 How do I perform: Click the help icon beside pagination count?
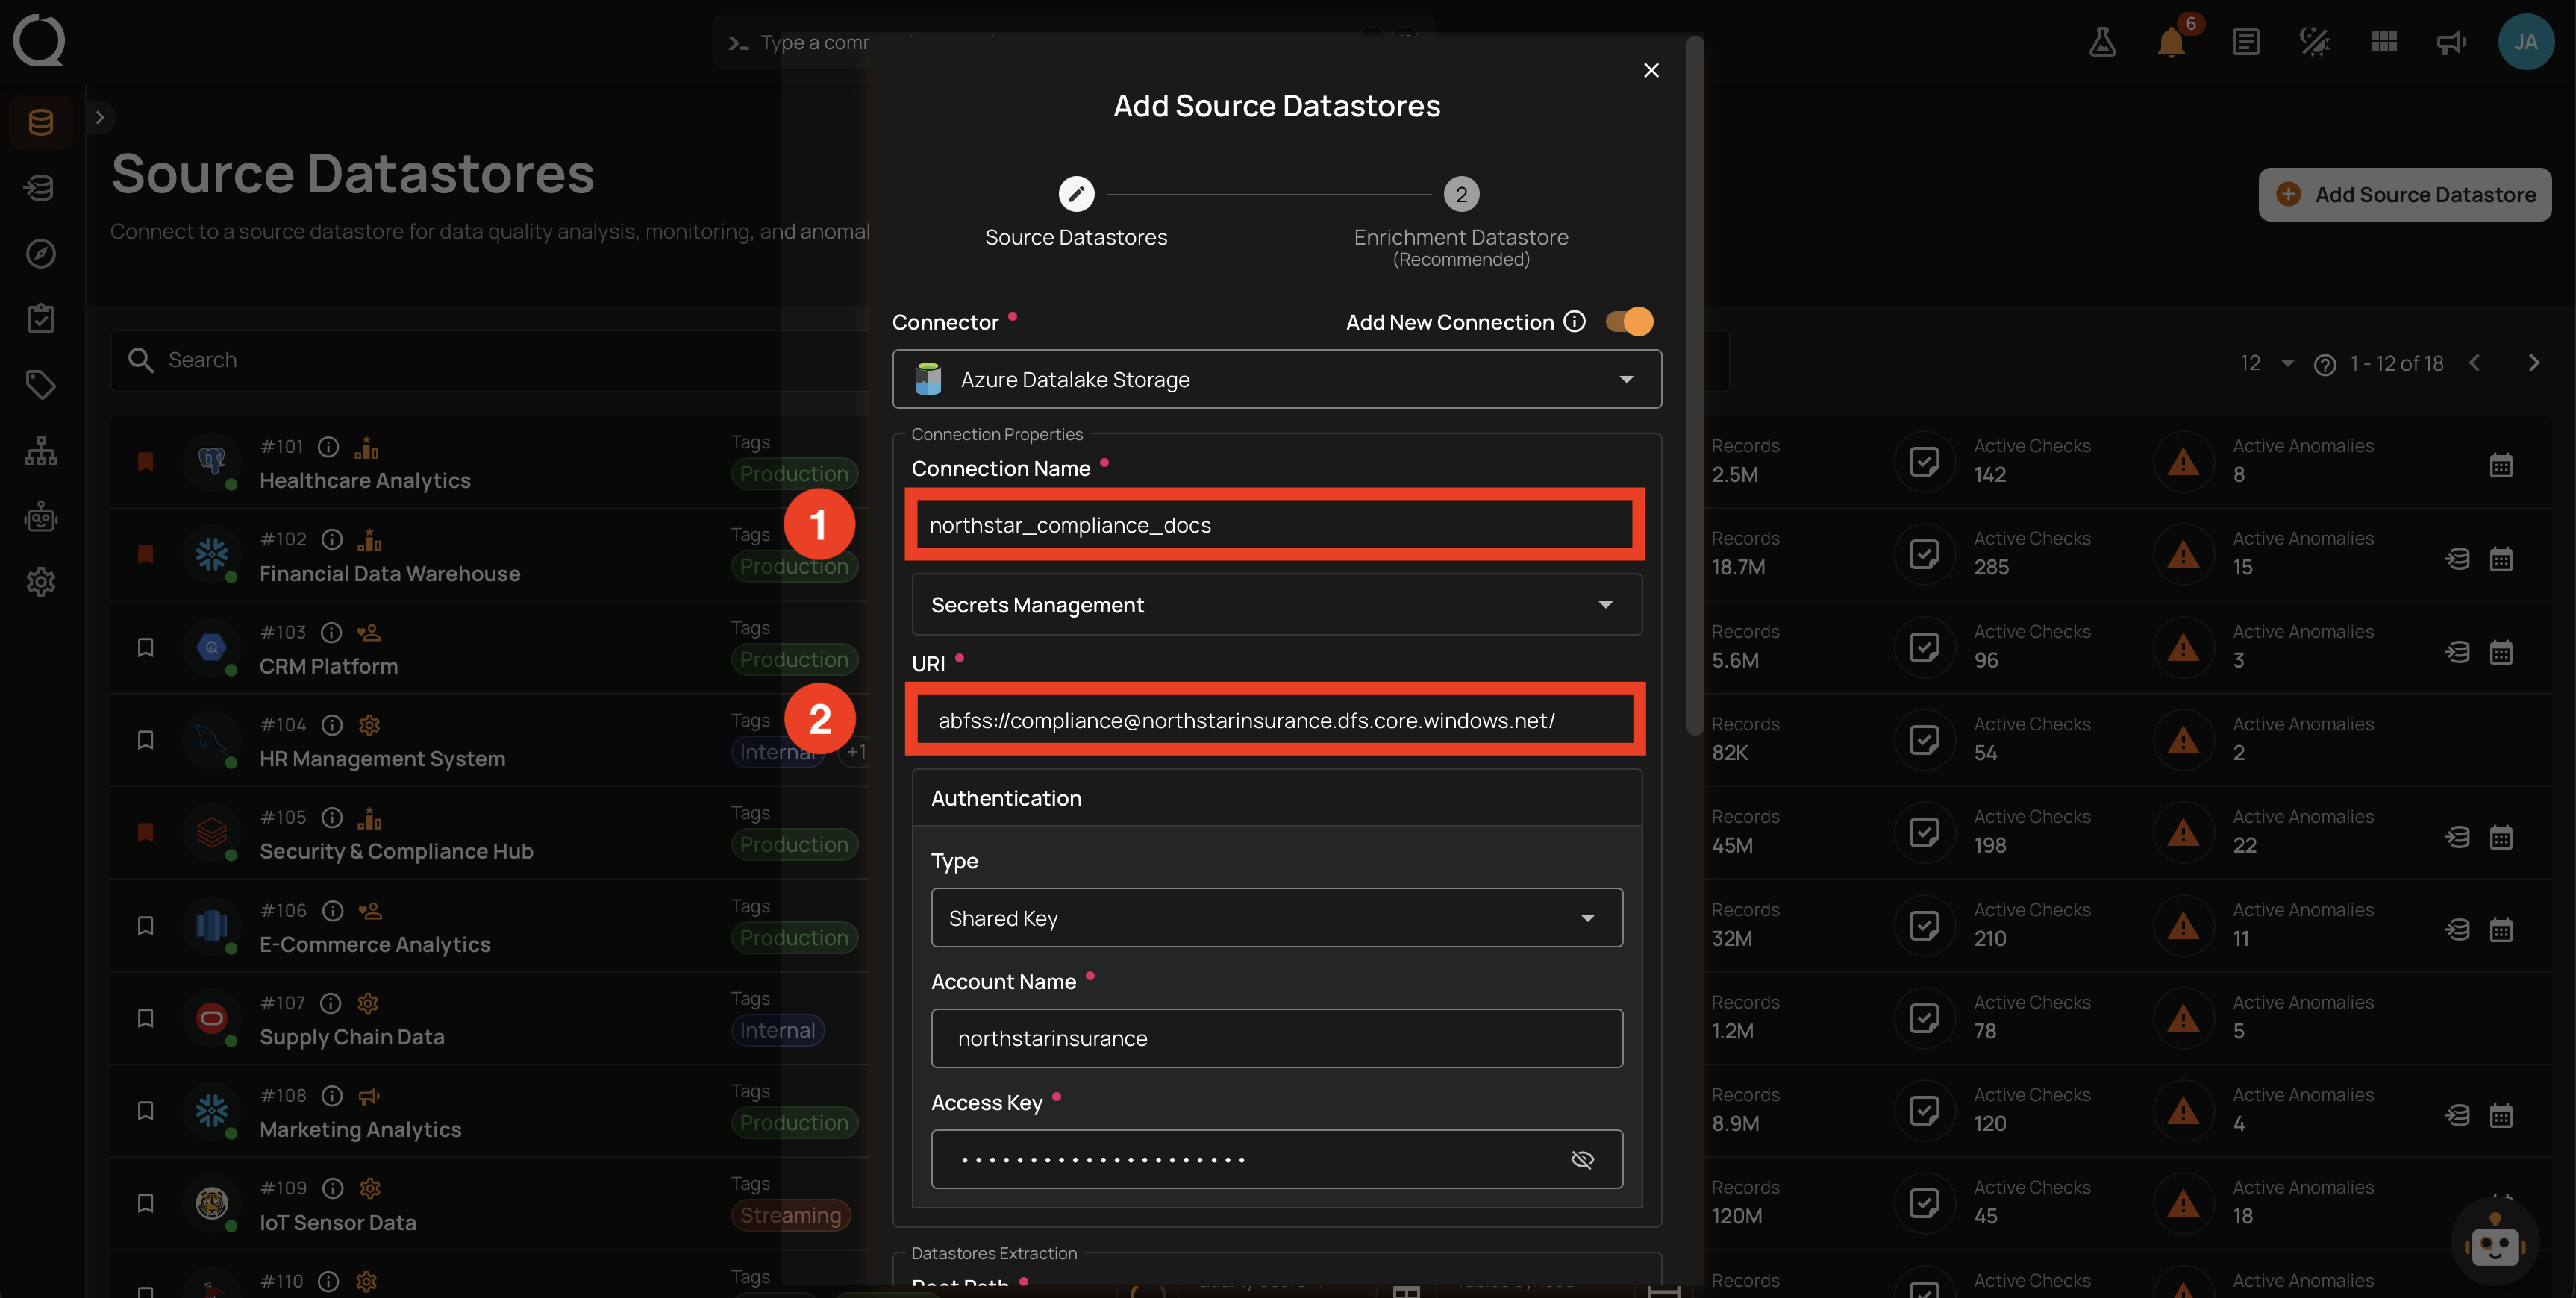tap(2325, 364)
